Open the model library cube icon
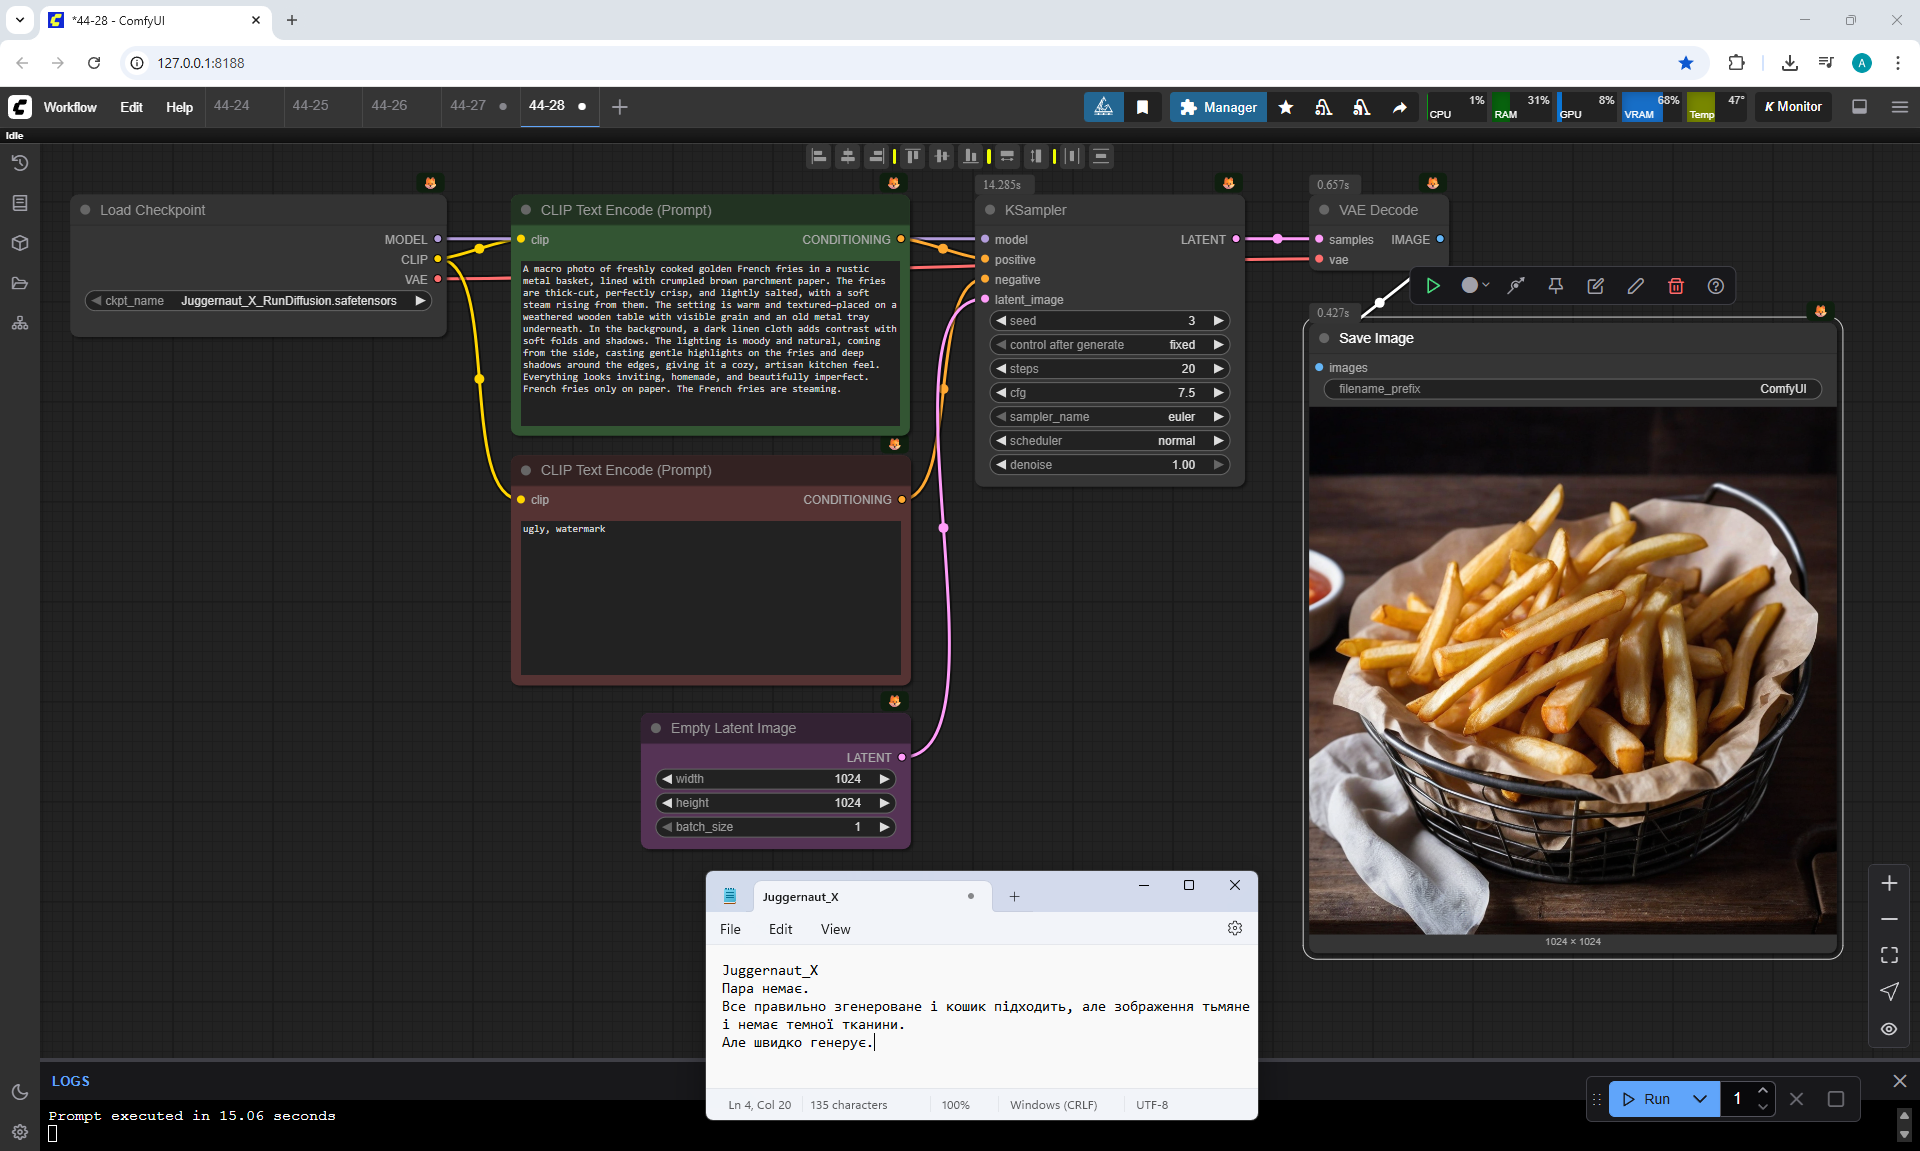 click(x=20, y=243)
